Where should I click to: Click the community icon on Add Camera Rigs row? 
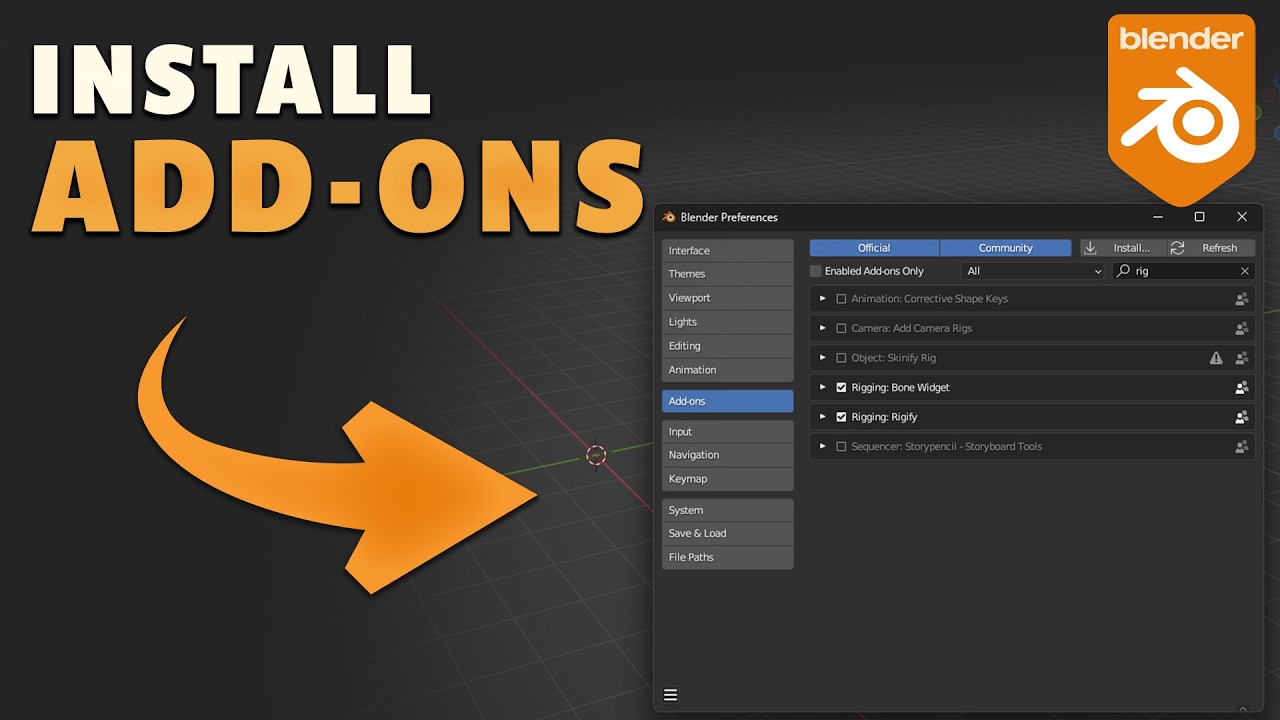[x=1241, y=328]
